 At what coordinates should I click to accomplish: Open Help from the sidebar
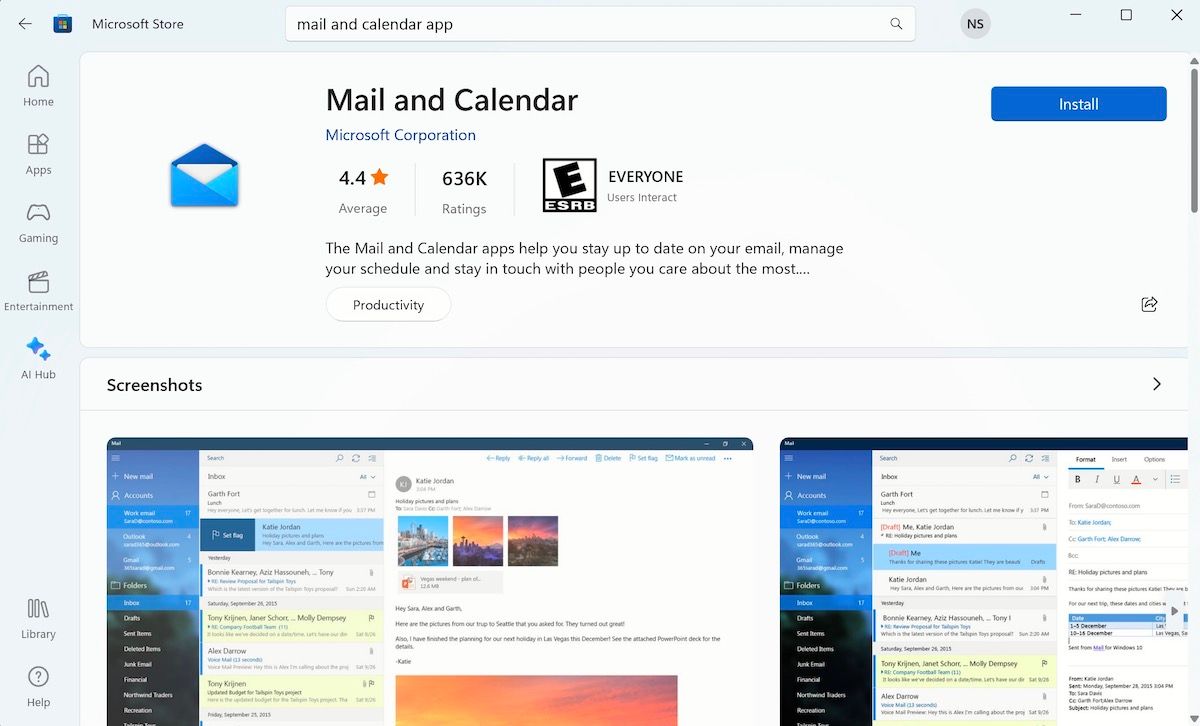[x=37, y=686]
